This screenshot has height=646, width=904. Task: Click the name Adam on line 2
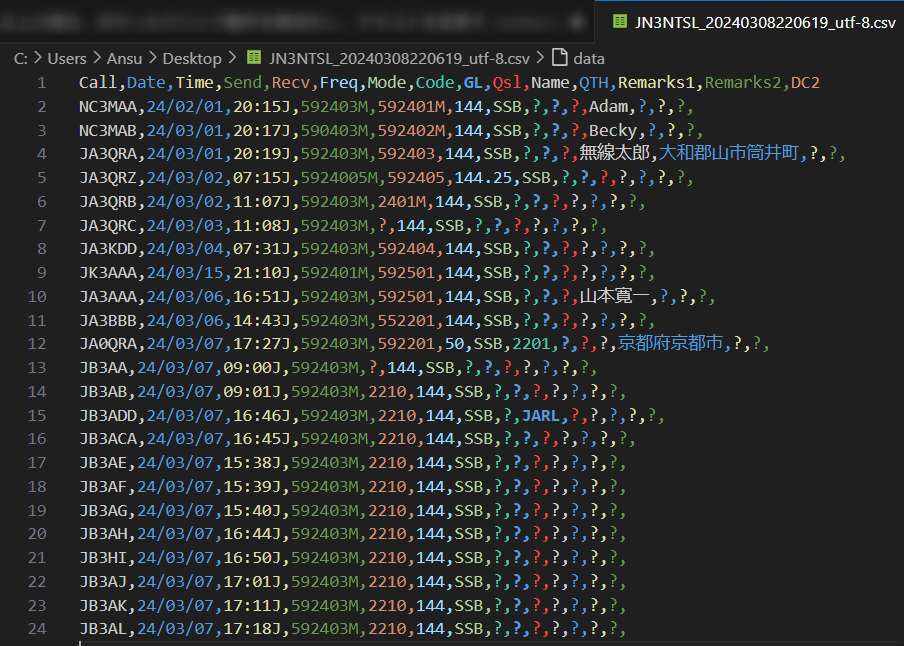[x=608, y=106]
